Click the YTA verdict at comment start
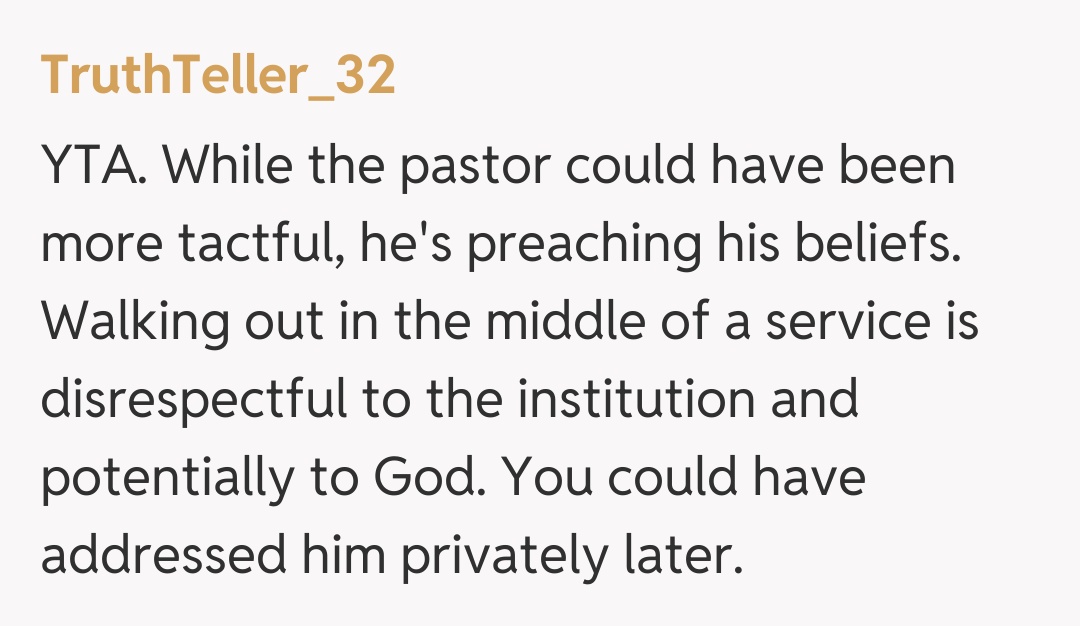 (x=92, y=166)
